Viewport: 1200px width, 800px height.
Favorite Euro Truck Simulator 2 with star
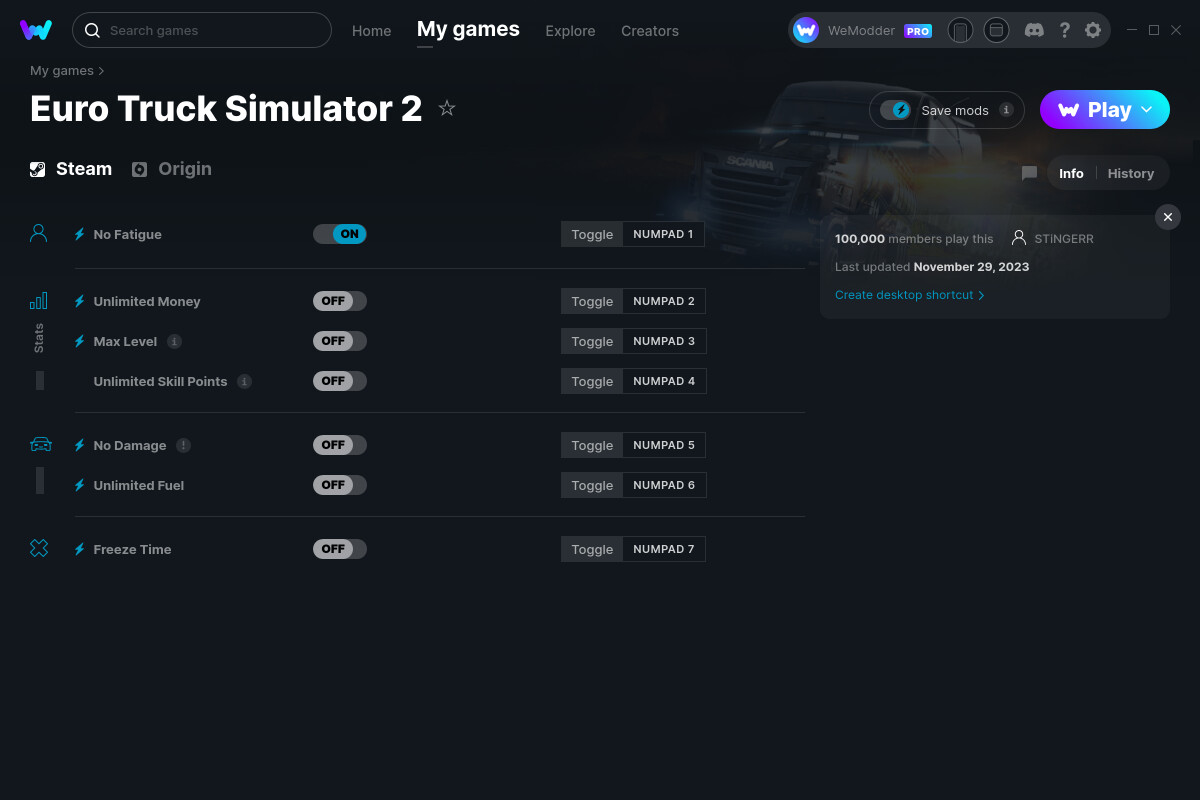point(447,108)
